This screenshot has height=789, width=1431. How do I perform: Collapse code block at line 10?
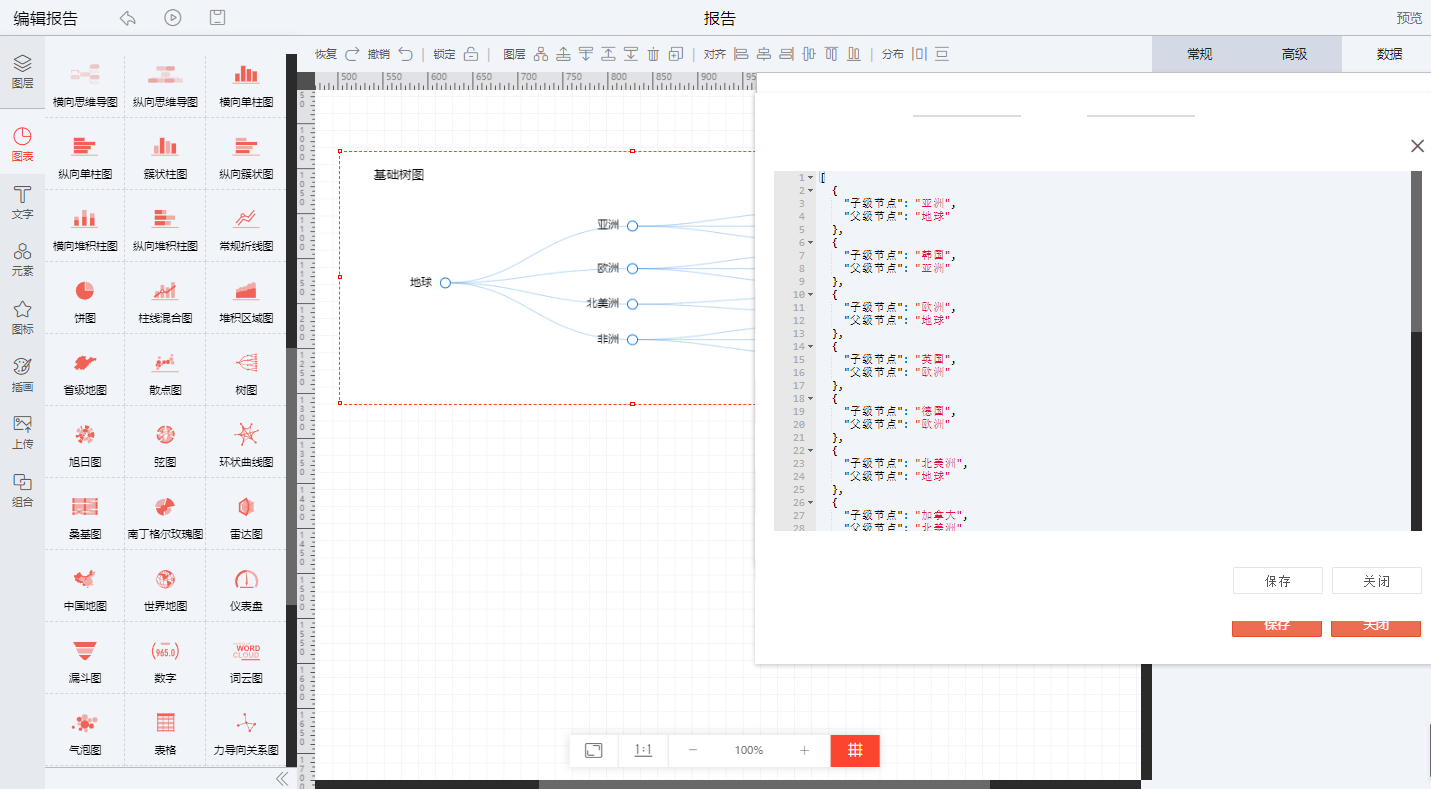[810, 294]
